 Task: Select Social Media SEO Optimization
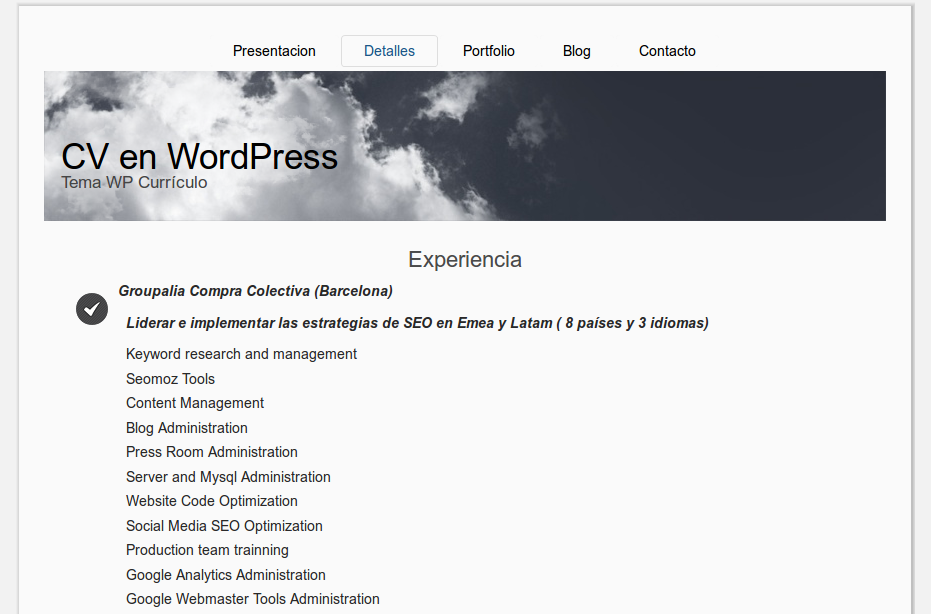pos(224,526)
